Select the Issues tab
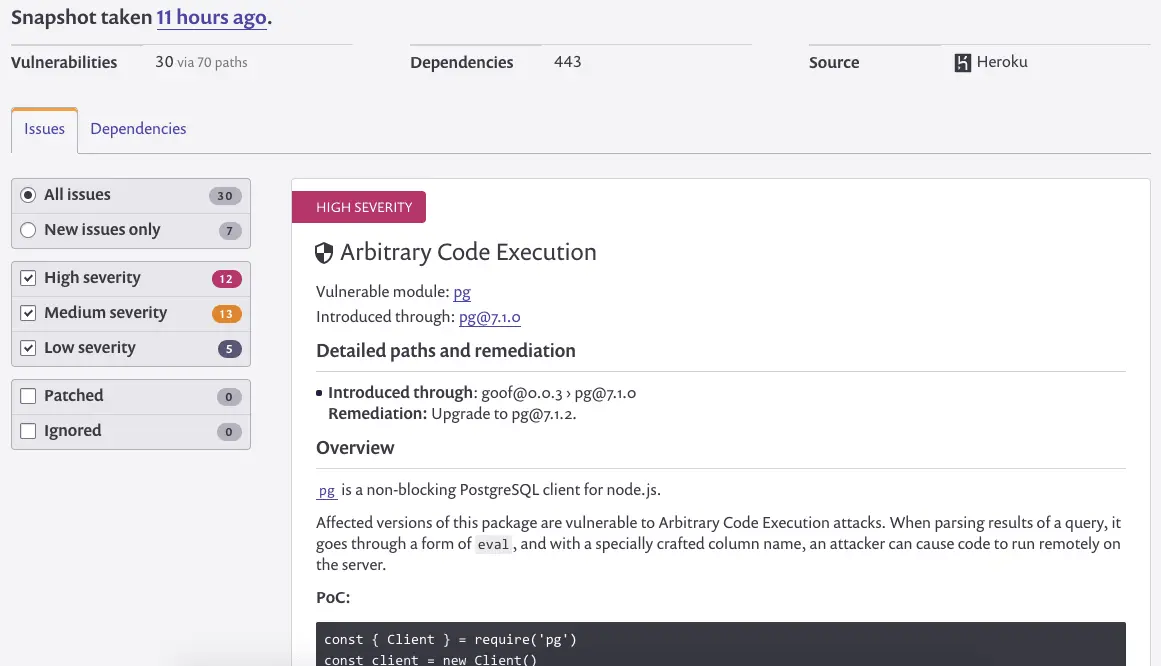This screenshot has height=666, width=1161. [44, 130]
